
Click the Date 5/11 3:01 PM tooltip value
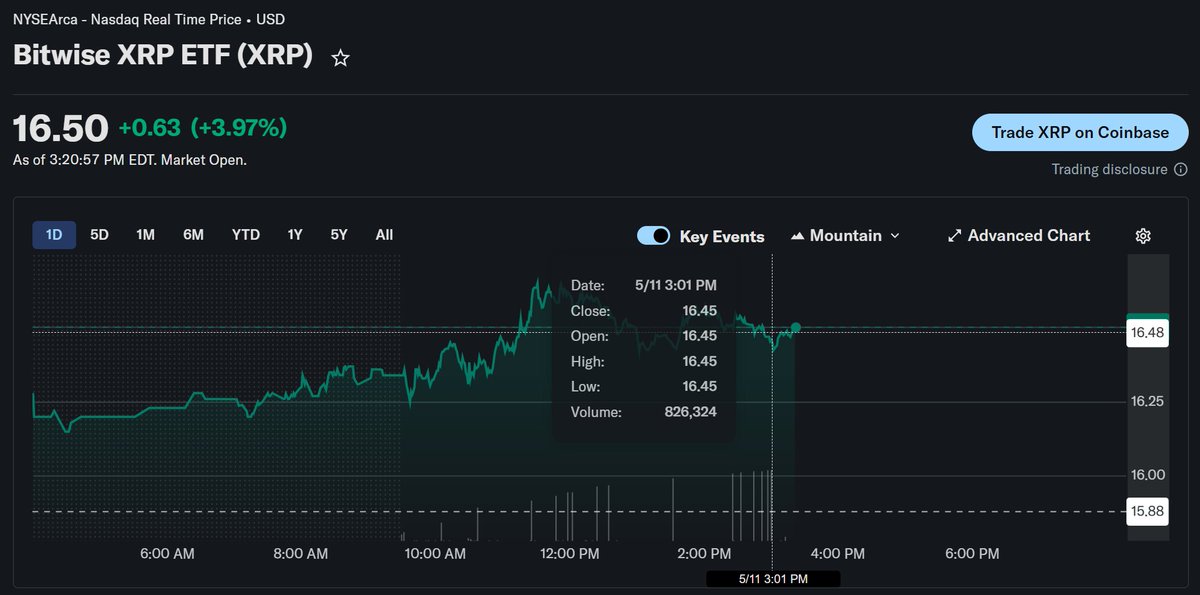tap(676, 286)
